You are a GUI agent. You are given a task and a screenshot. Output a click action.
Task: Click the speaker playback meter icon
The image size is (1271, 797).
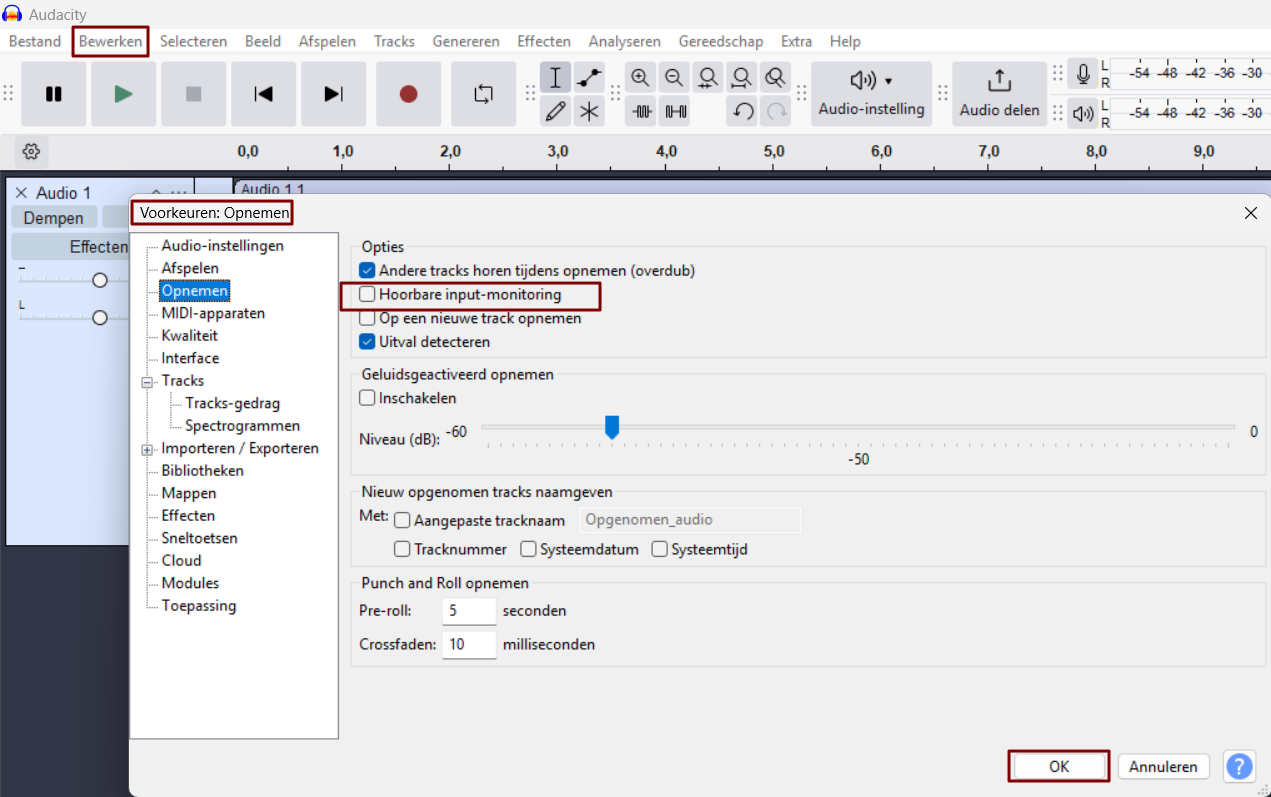(x=1083, y=113)
